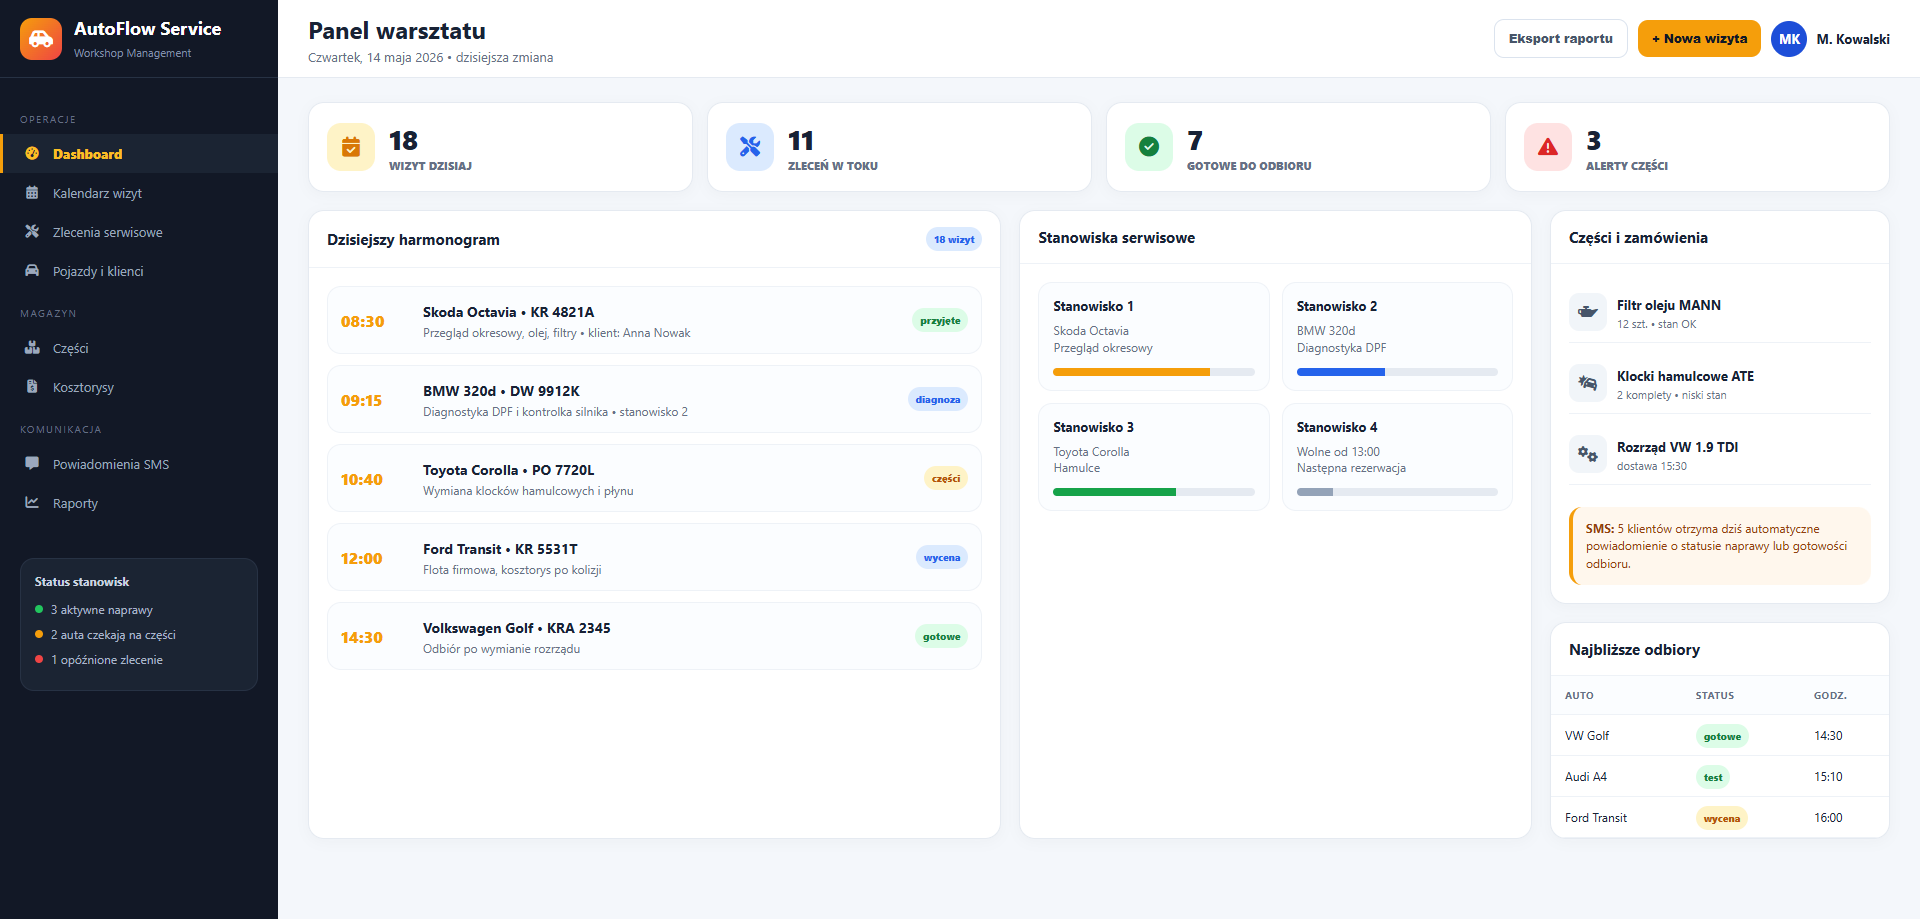Screen dimensions: 1920x919
Task: Click the 08:30 time on Skoda Octavia row
Action: pos(362,322)
